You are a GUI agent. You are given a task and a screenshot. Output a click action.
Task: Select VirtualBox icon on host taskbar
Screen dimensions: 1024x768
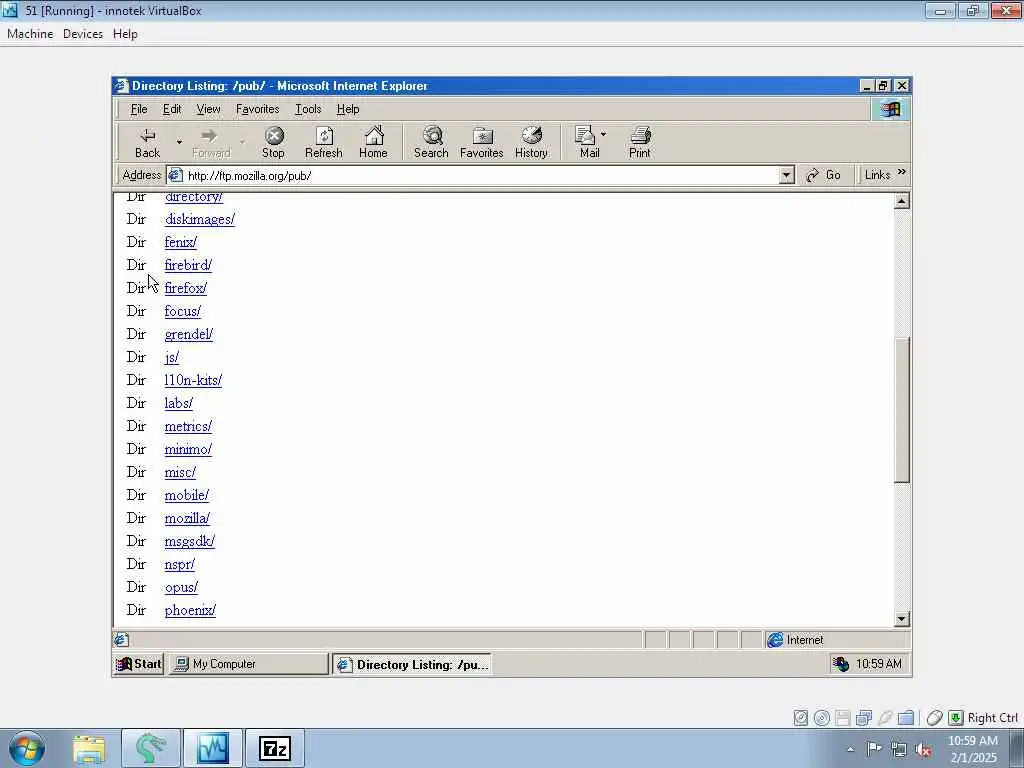coord(213,748)
